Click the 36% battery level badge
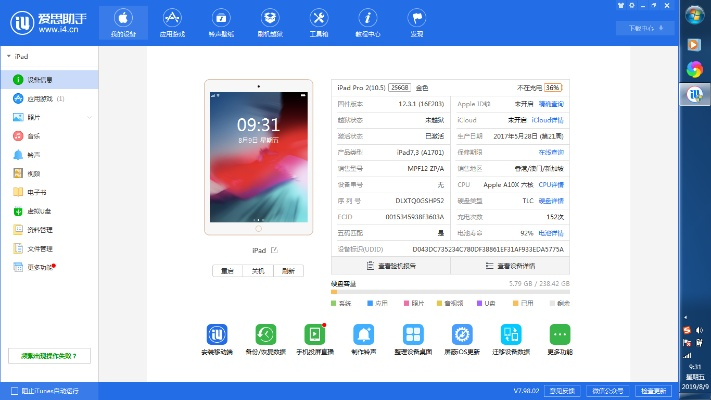Viewport: 711px width, 400px height. [553, 88]
